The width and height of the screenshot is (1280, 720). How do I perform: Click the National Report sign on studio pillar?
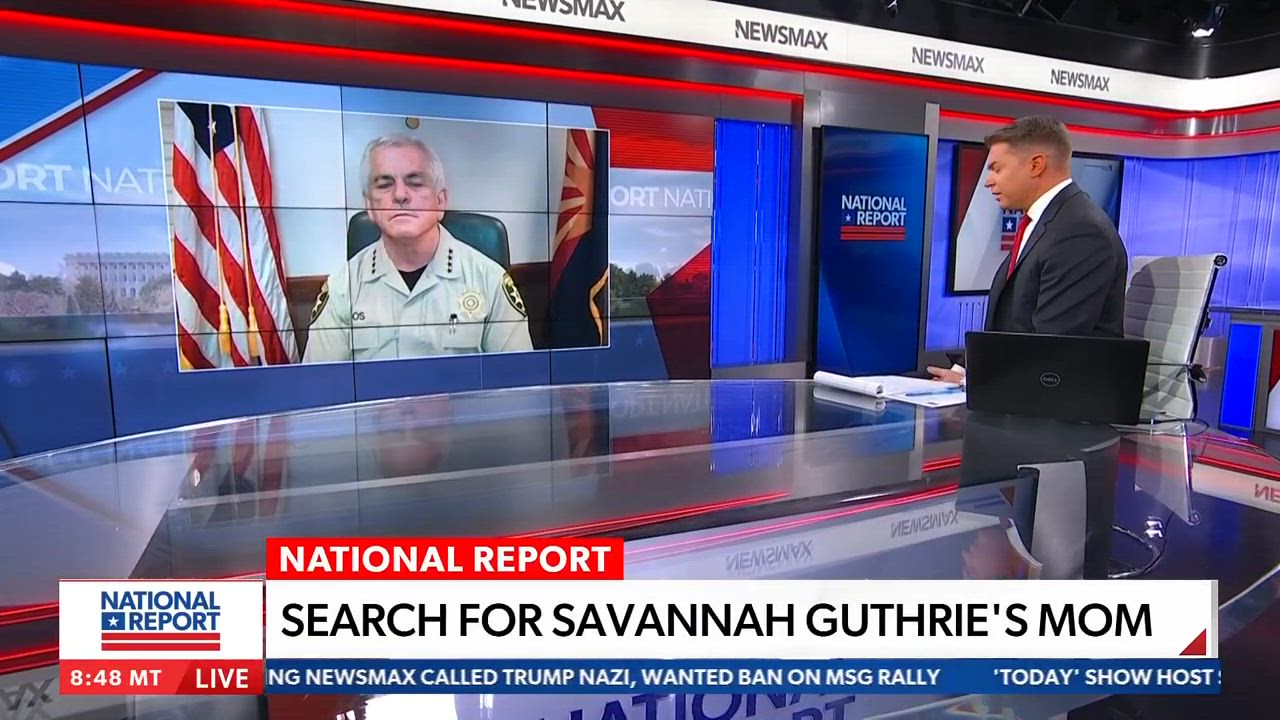(x=873, y=217)
